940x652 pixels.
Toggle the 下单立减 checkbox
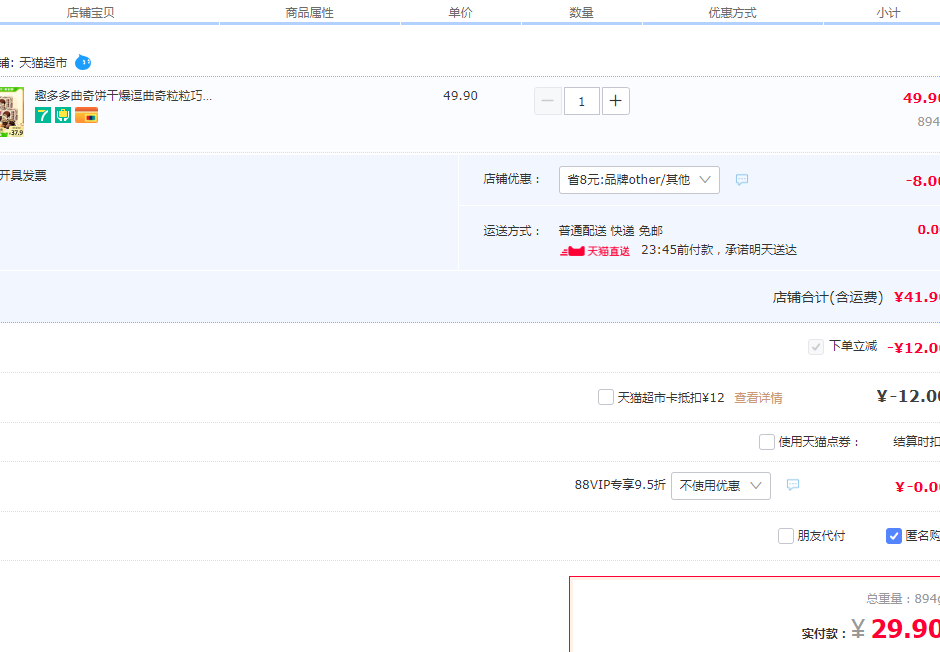pyautogui.click(x=816, y=347)
